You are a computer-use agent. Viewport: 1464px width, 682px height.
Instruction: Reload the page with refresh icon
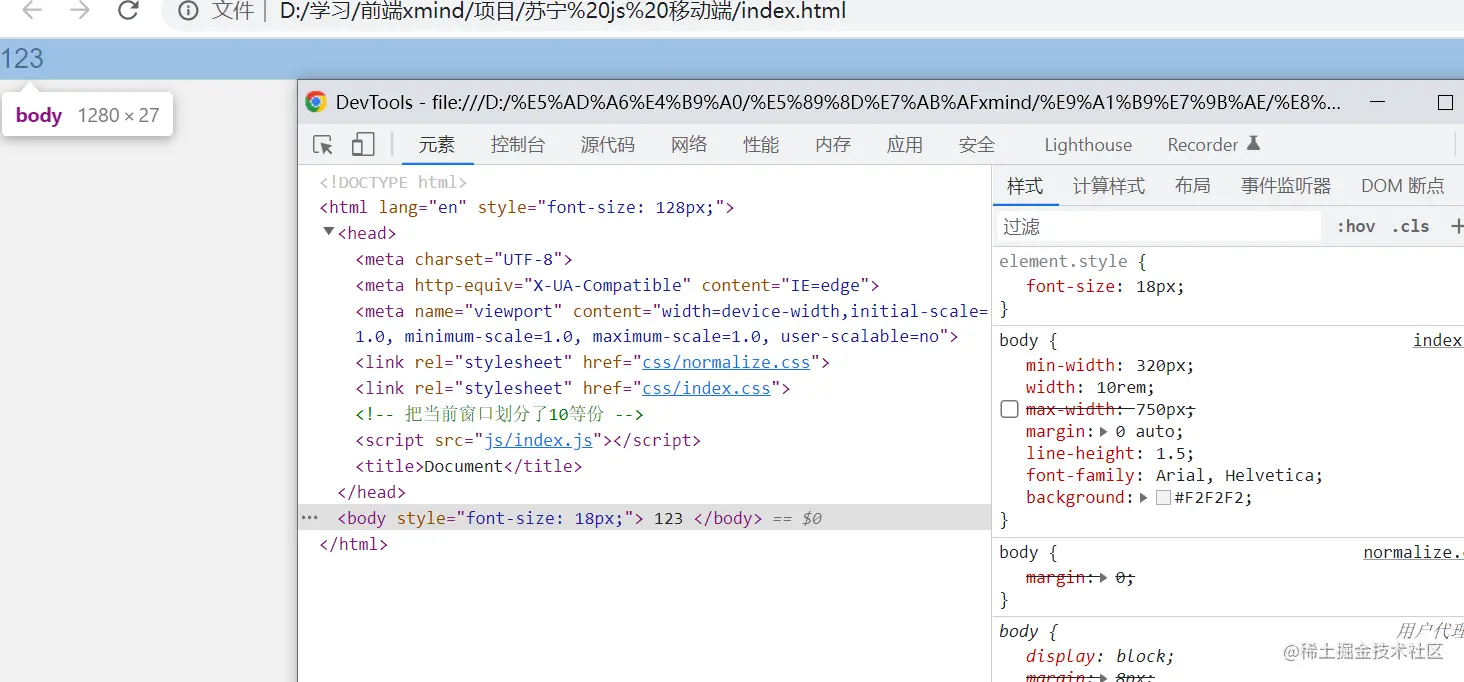click(x=128, y=11)
